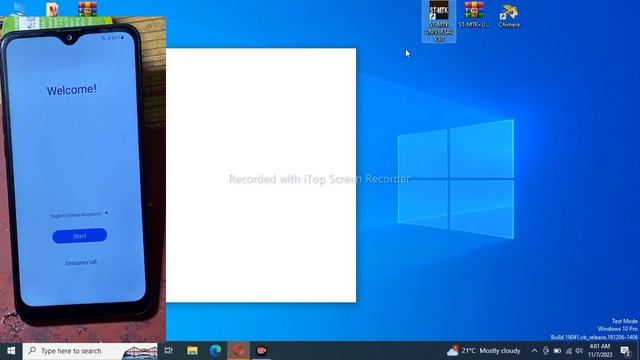Open Task View from the taskbar
The width and height of the screenshot is (640, 360).
[x=169, y=351]
